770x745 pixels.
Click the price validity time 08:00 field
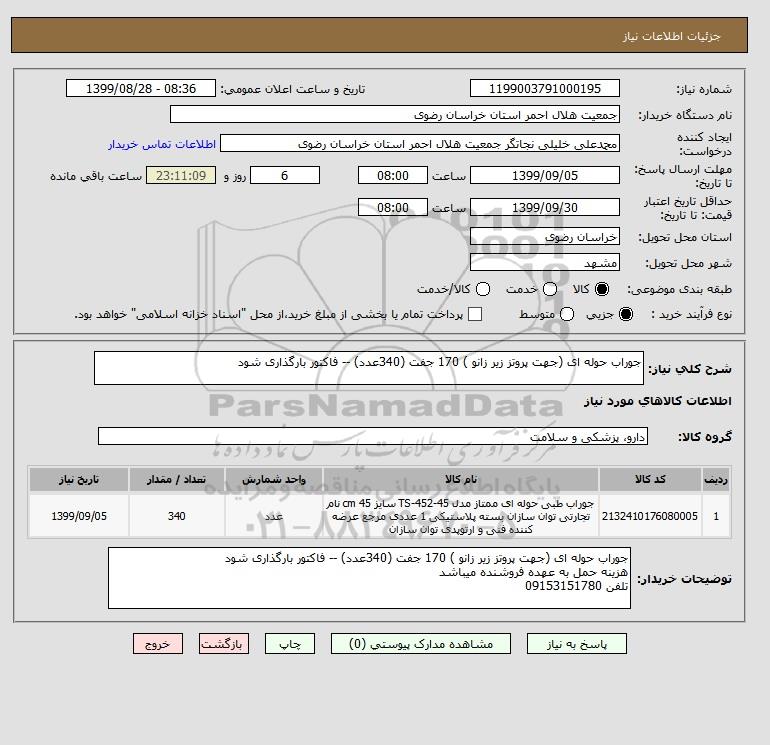click(x=393, y=207)
